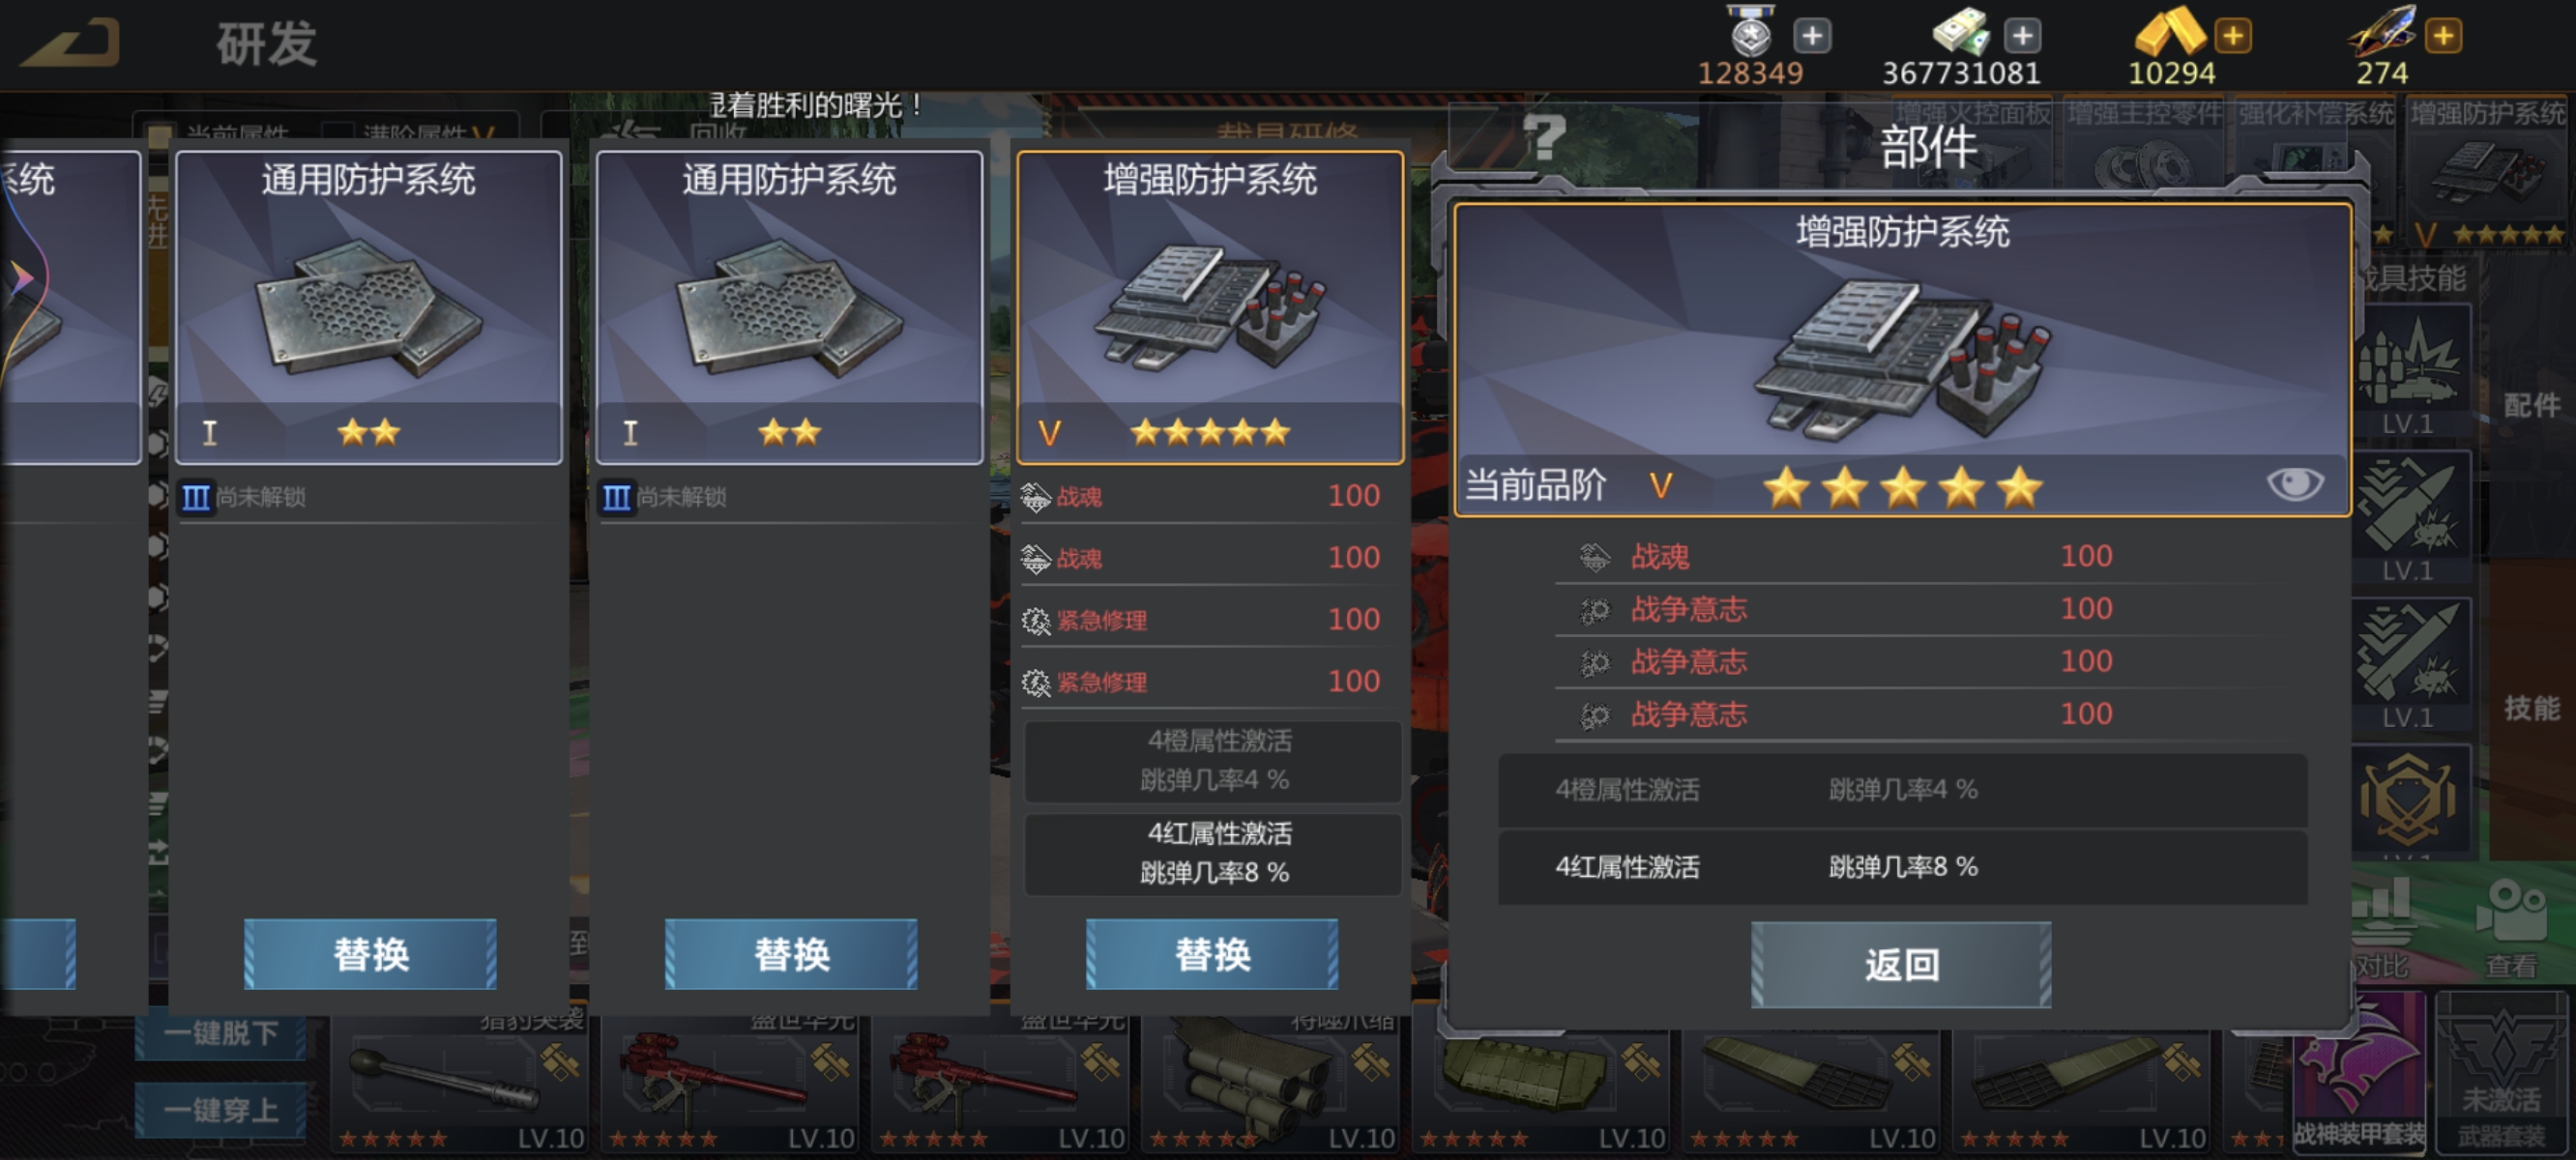Replace with 增强防护系统 five-star part

coord(1212,954)
